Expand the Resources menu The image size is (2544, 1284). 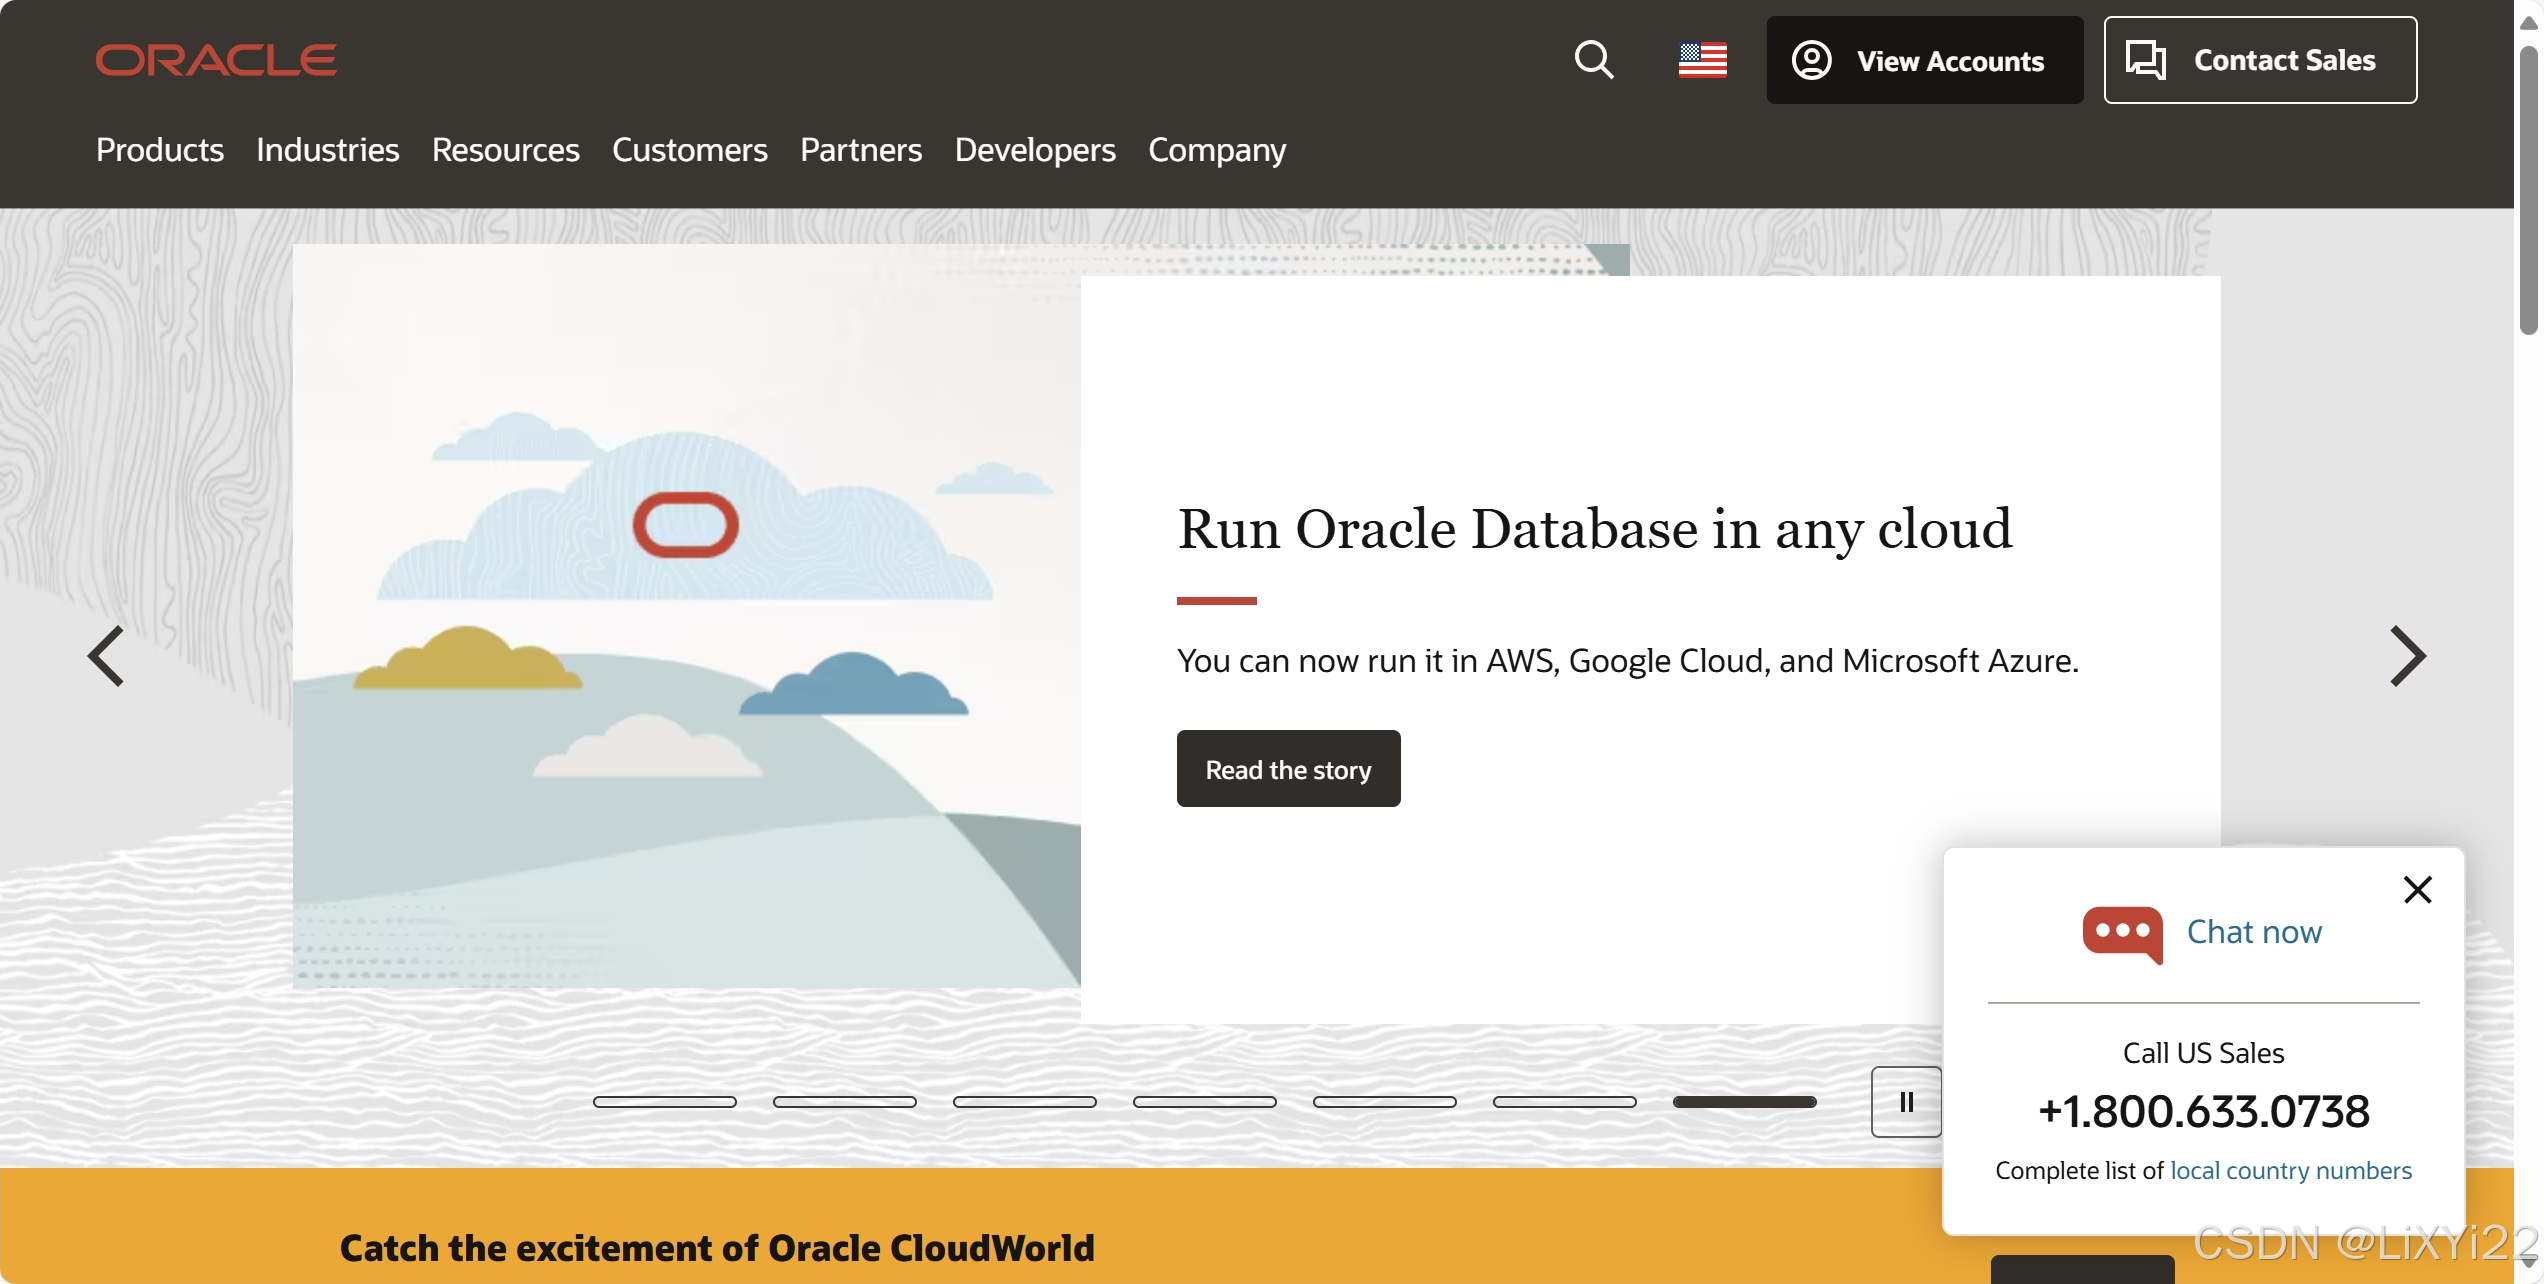point(505,150)
